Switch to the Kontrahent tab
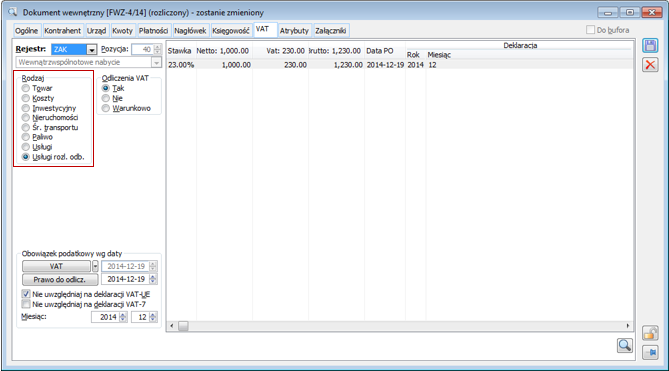 click(62, 31)
